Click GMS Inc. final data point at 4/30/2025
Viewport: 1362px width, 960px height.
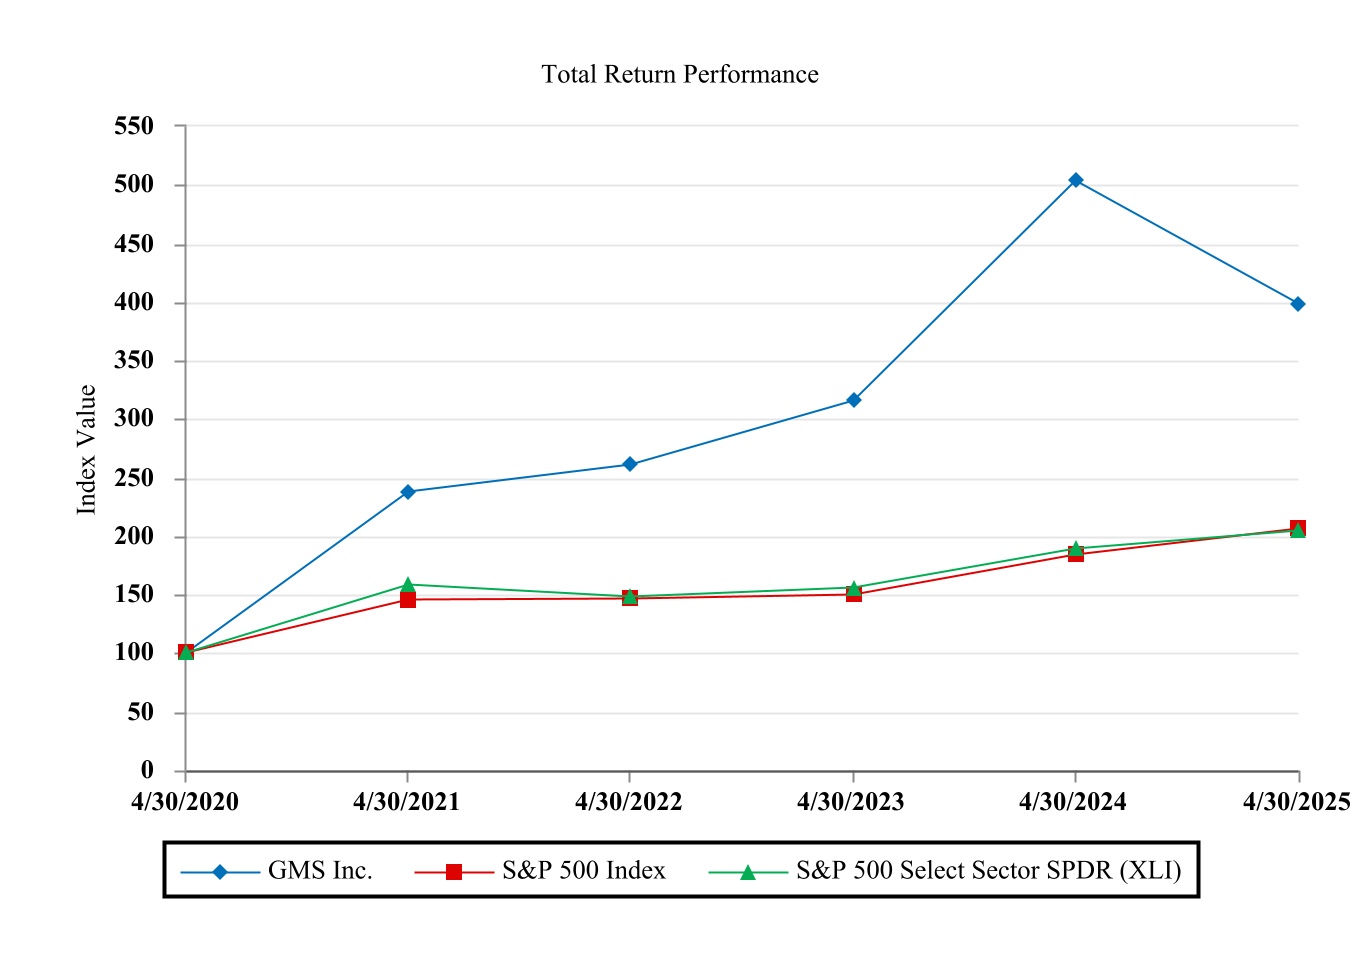click(x=1298, y=304)
